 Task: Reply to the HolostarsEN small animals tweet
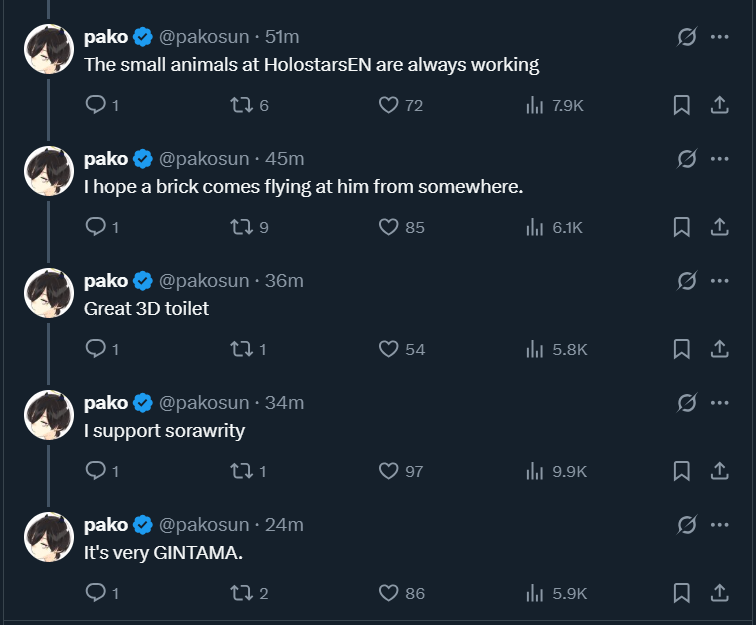tap(96, 105)
